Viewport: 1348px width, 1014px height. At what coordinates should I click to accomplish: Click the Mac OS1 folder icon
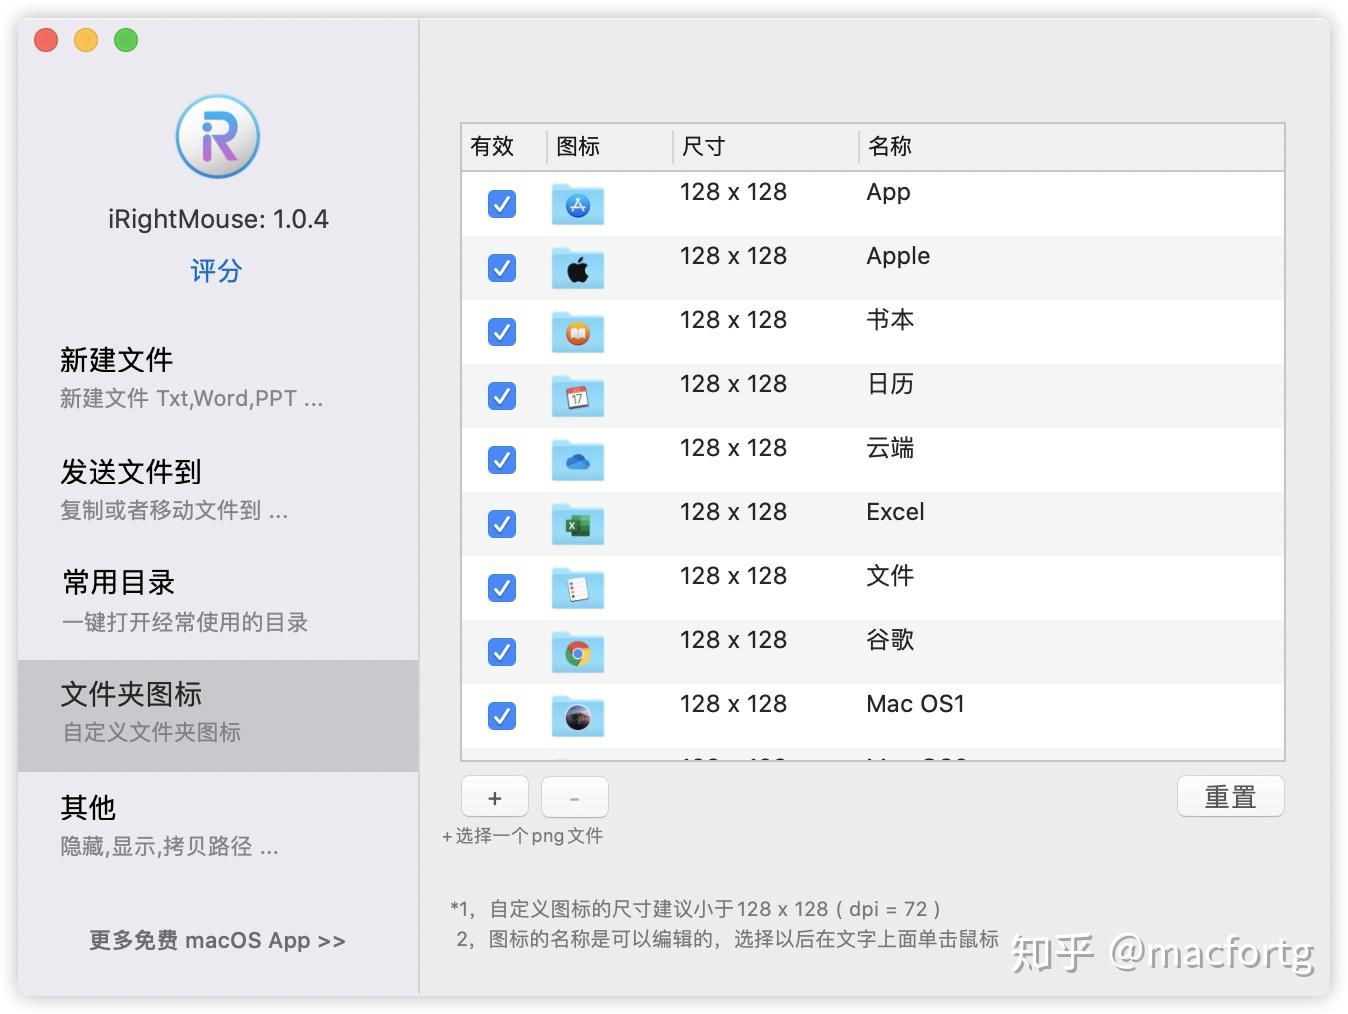(577, 716)
